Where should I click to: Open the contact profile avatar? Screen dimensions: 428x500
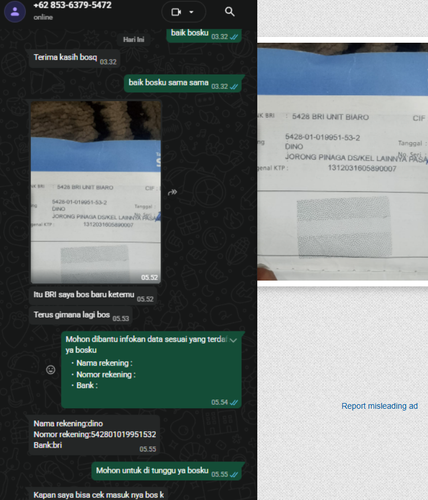click(x=15, y=12)
